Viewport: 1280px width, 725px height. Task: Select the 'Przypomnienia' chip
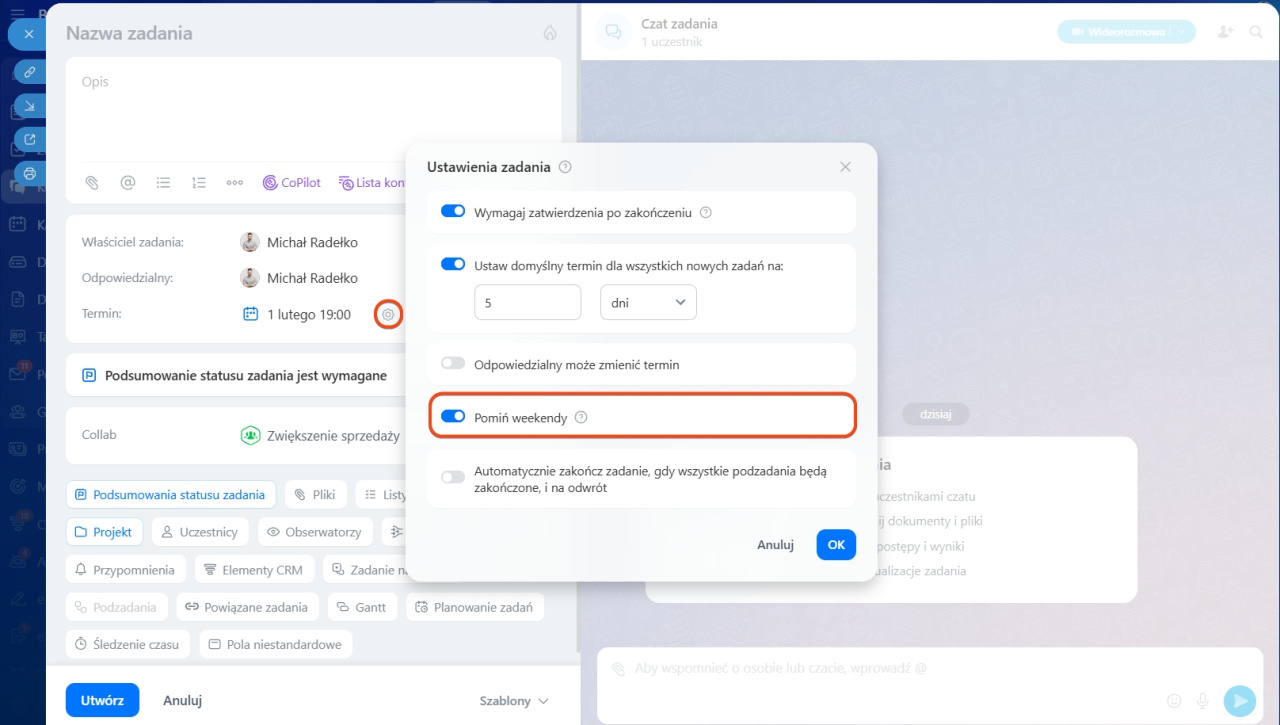click(125, 569)
